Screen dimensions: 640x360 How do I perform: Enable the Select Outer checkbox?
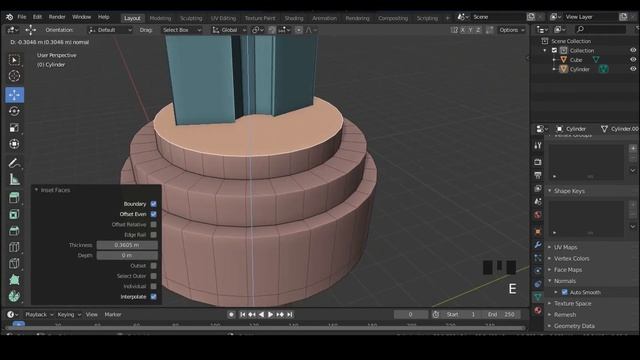[x=153, y=276]
